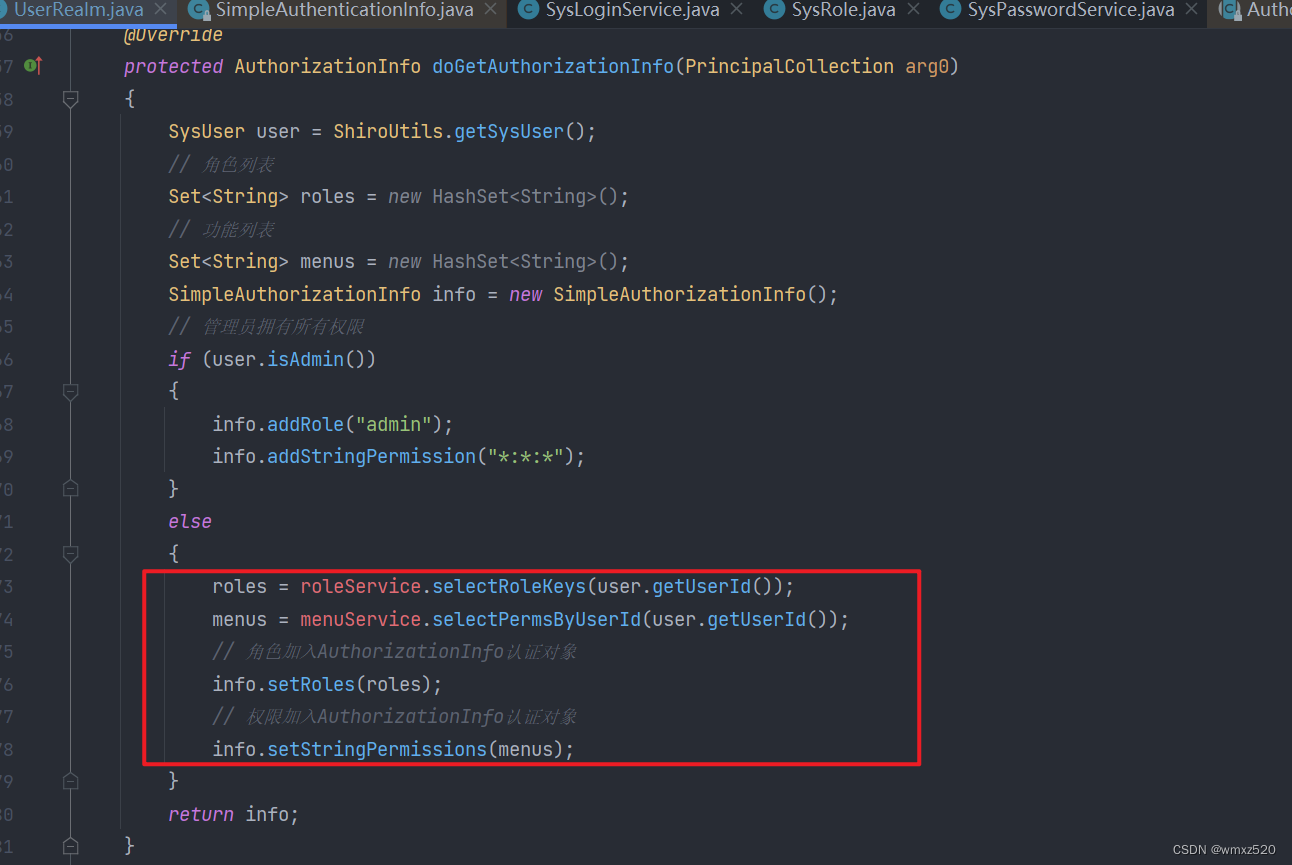This screenshot has height=865, width=1292.
Task: Click the AuthorizationInfo return type
Action: (327, 66)
